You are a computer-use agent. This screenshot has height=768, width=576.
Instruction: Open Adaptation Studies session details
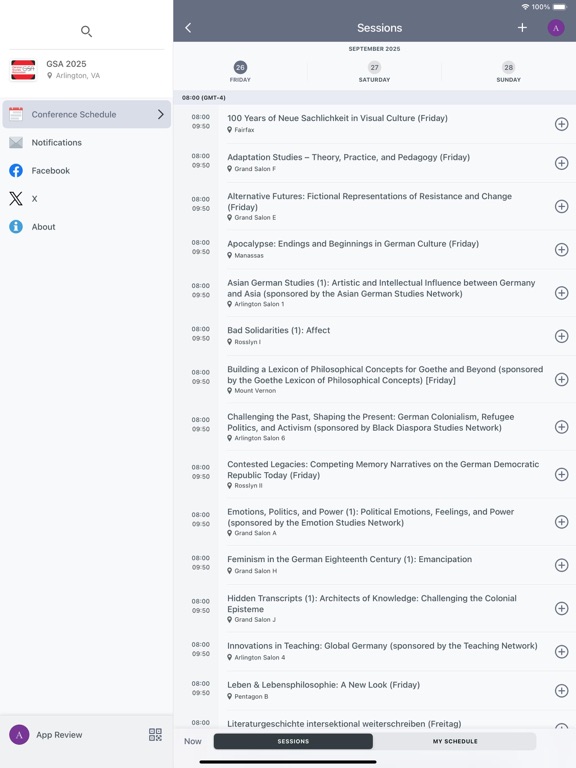point(348,157)
